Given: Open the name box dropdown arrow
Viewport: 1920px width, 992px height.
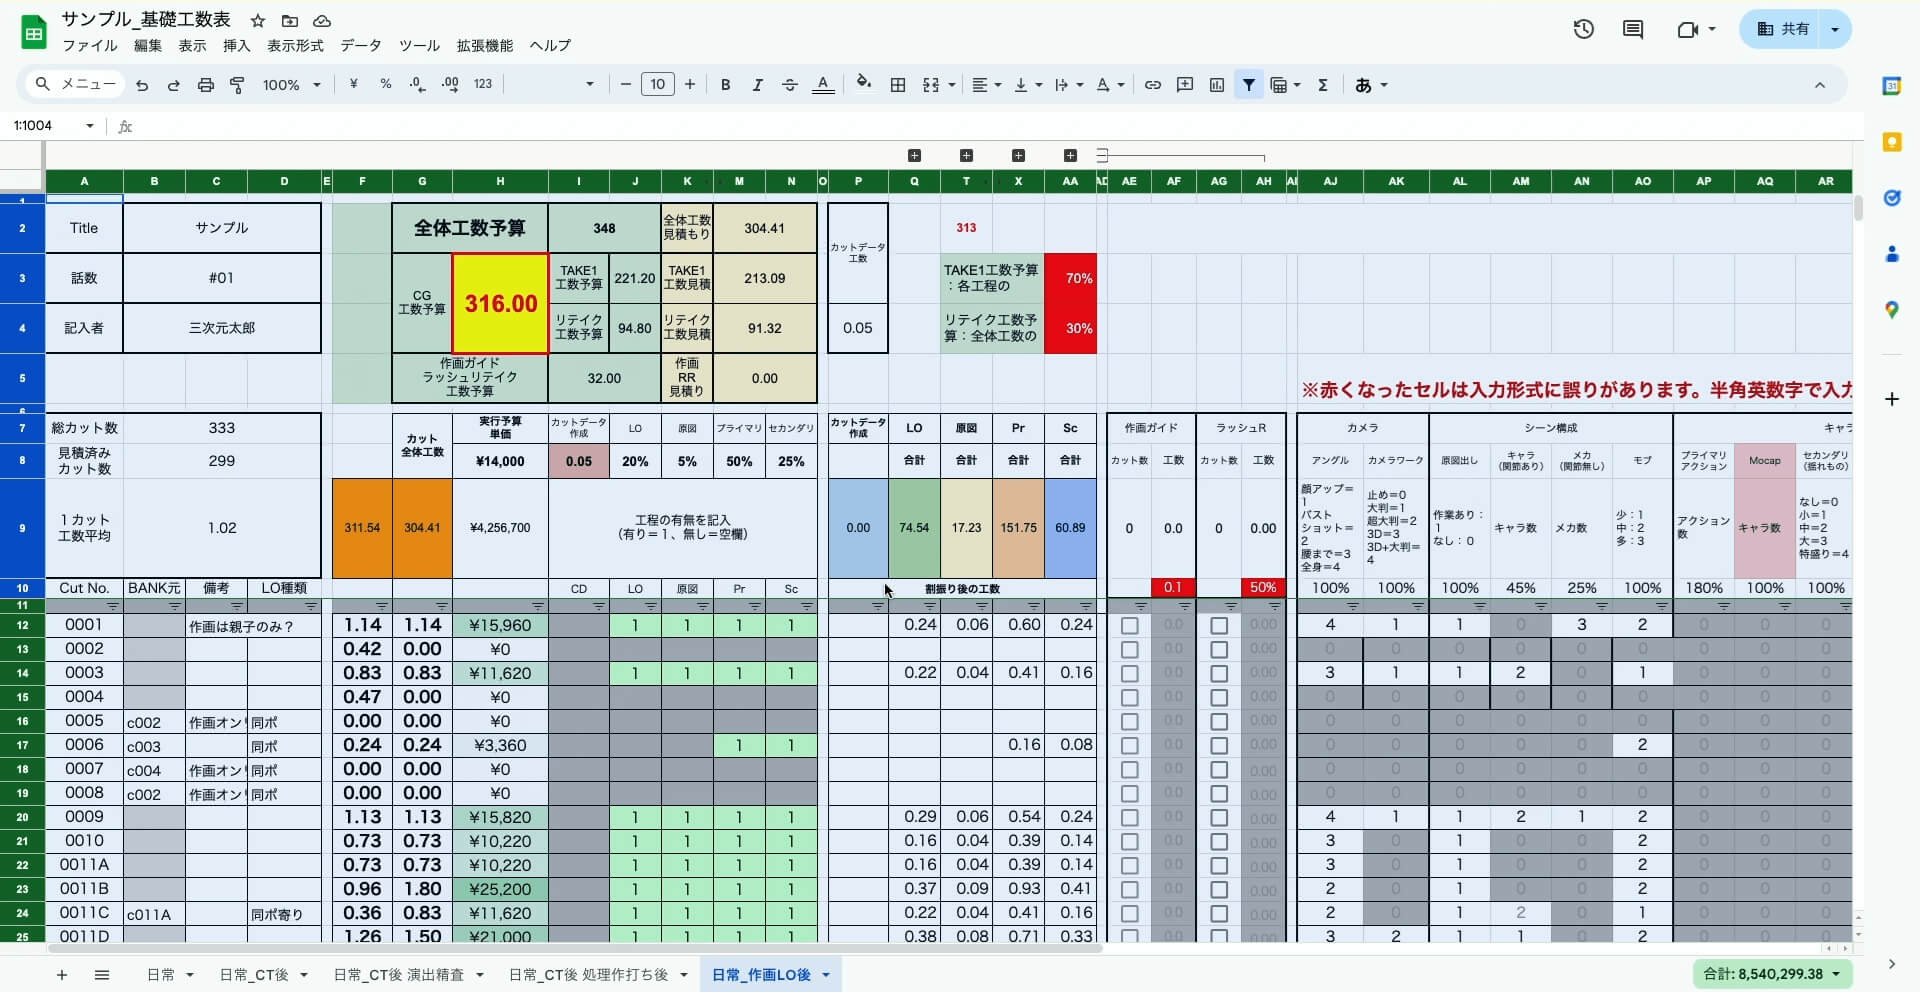Looking at the screenshot, I should [x=90, y=126].
